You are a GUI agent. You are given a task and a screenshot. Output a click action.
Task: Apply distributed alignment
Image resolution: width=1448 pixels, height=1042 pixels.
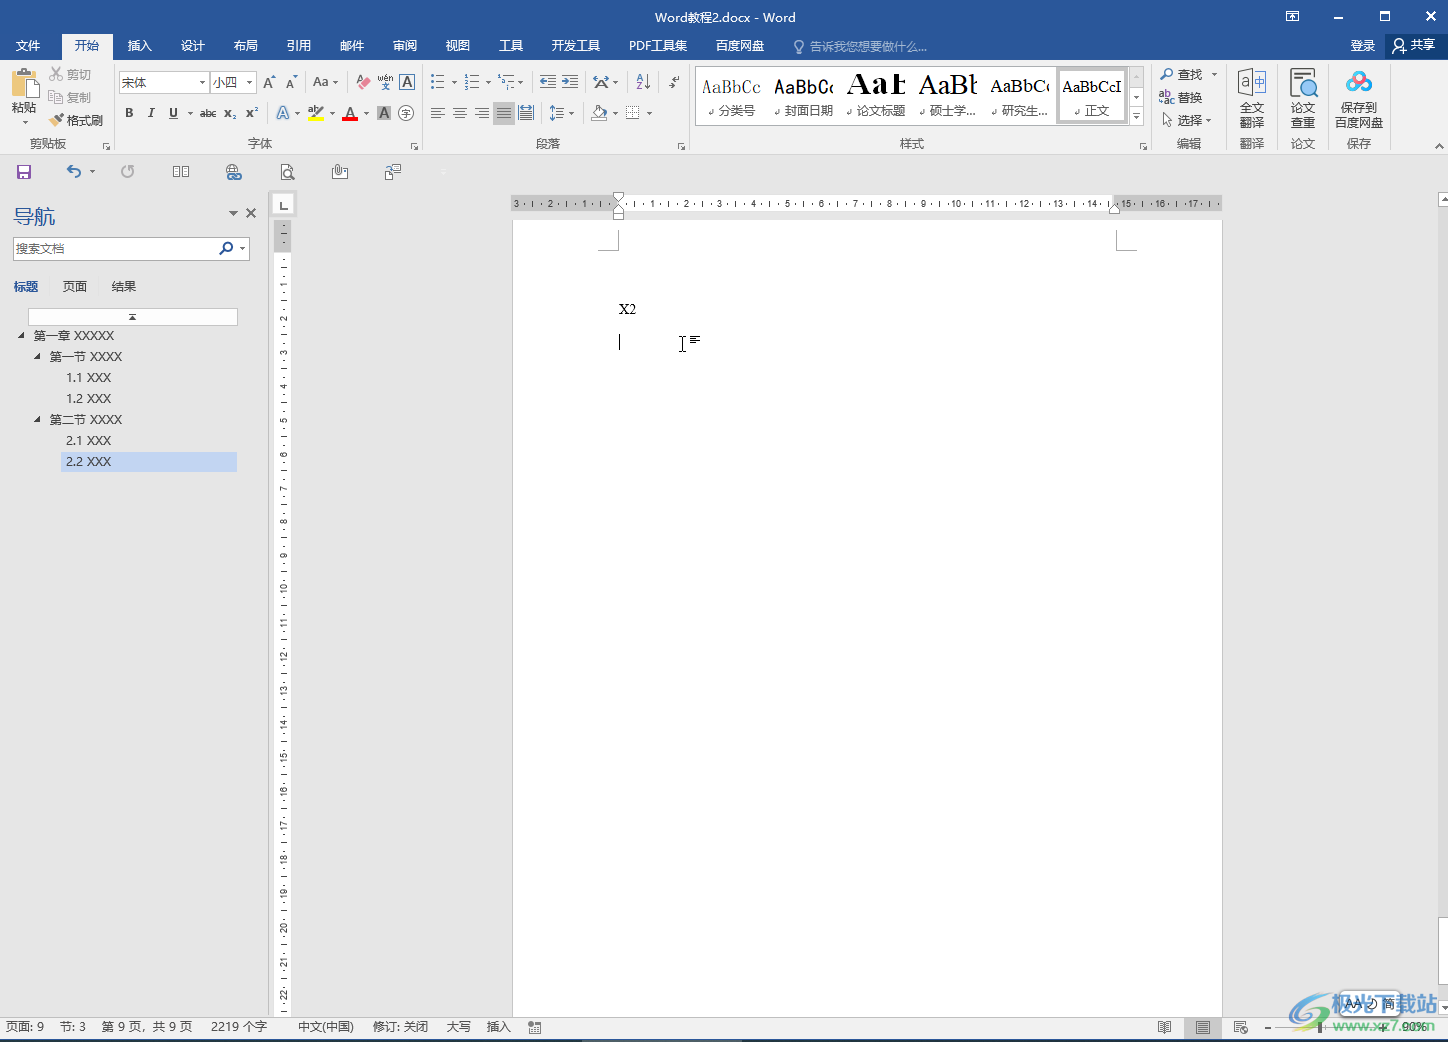(x=526, y=113)
